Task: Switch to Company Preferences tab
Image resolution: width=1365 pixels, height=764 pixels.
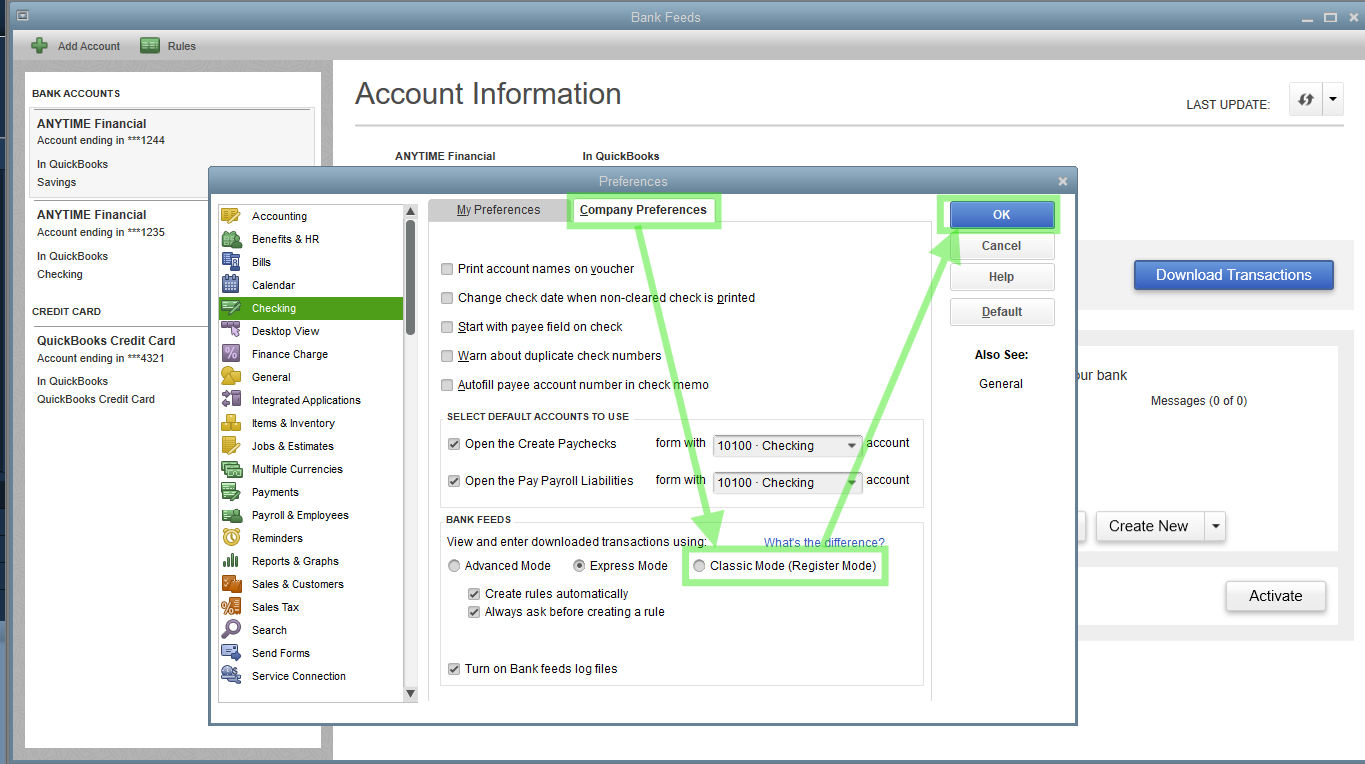Action: click(643, 210)
